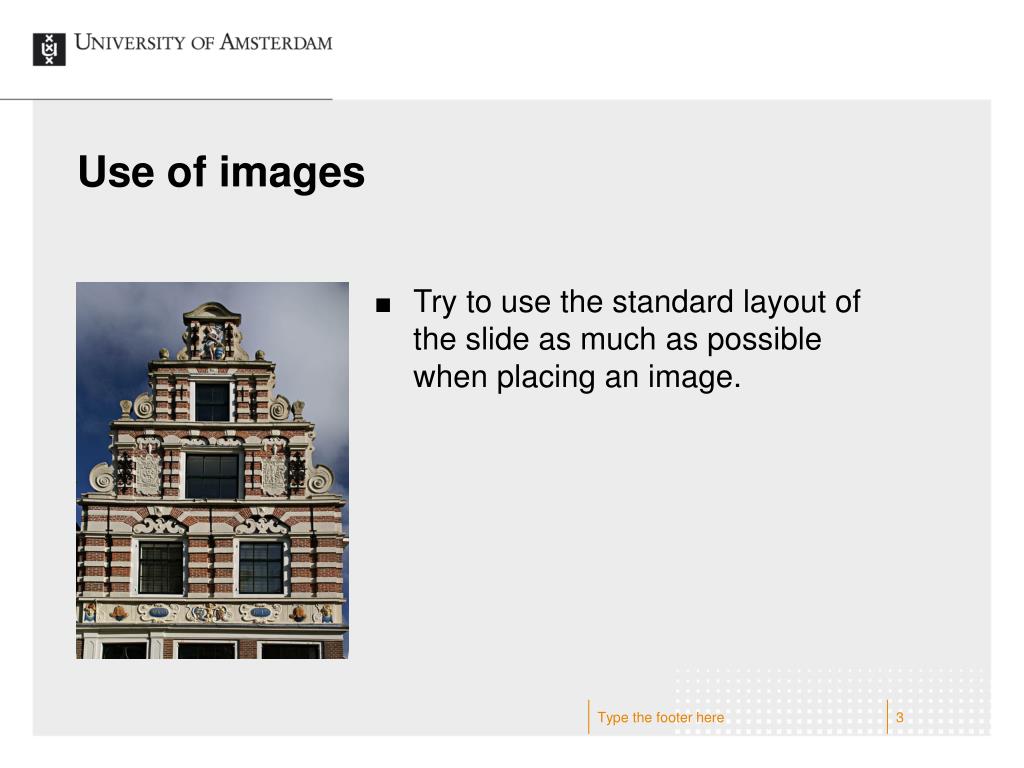Click the University of Amsterdam crest logo
Image resolution: width=1024 pixels, height=768 pixels.
(49, 50)
